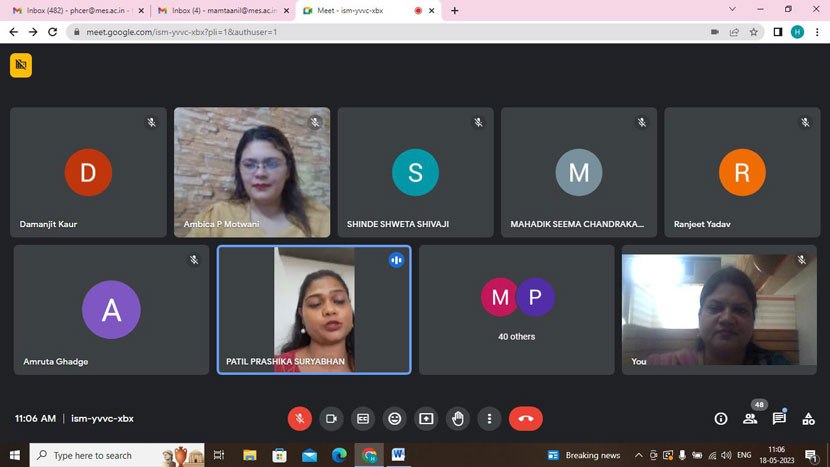The width and height of the screenshot is (830, 467).
Task: Click camera permission icon in address bar
Action: 715,32
